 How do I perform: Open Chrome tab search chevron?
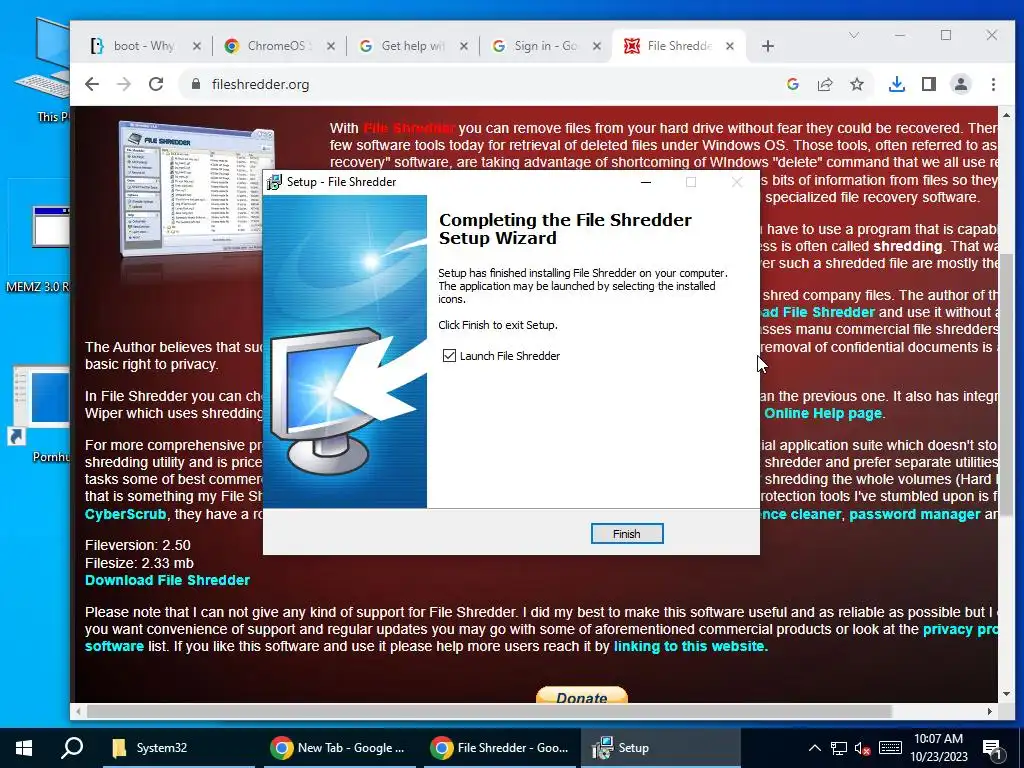click(854, 35)
